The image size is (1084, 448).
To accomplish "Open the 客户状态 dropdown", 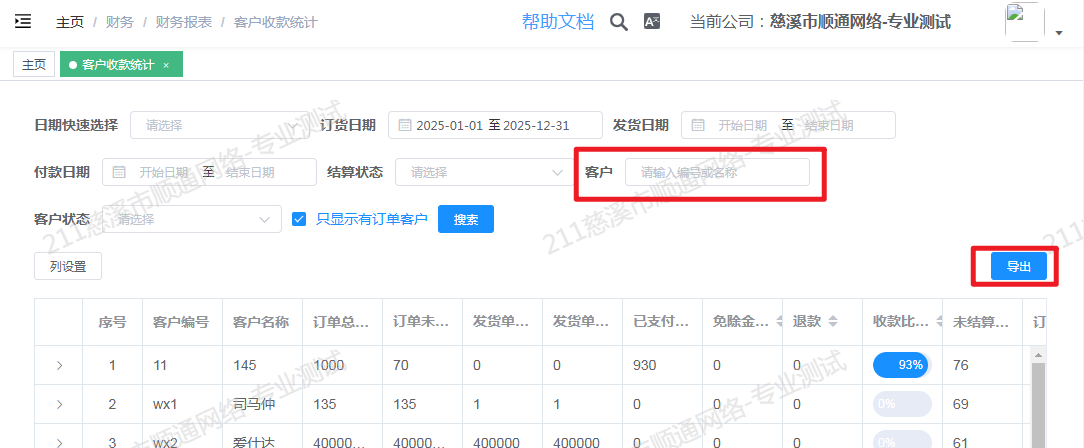I will tap(190, 219).
